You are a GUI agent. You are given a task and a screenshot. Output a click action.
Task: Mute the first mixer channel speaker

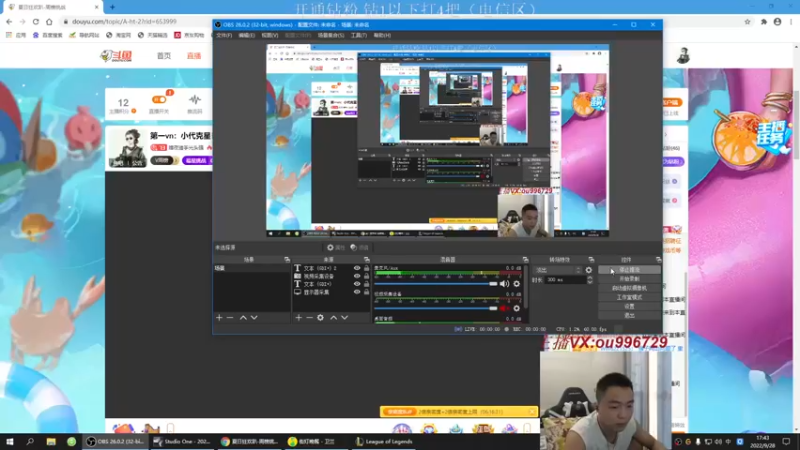[504, 284]
